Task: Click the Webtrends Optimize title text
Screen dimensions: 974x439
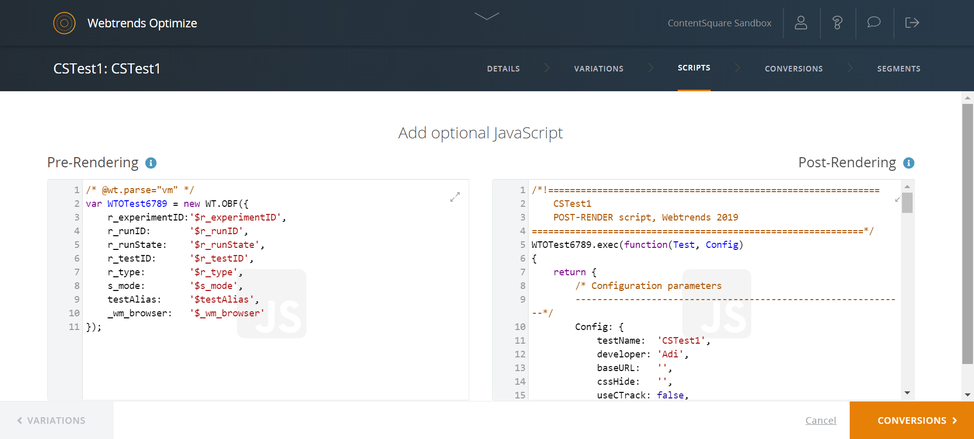Action: pos(142,24)
